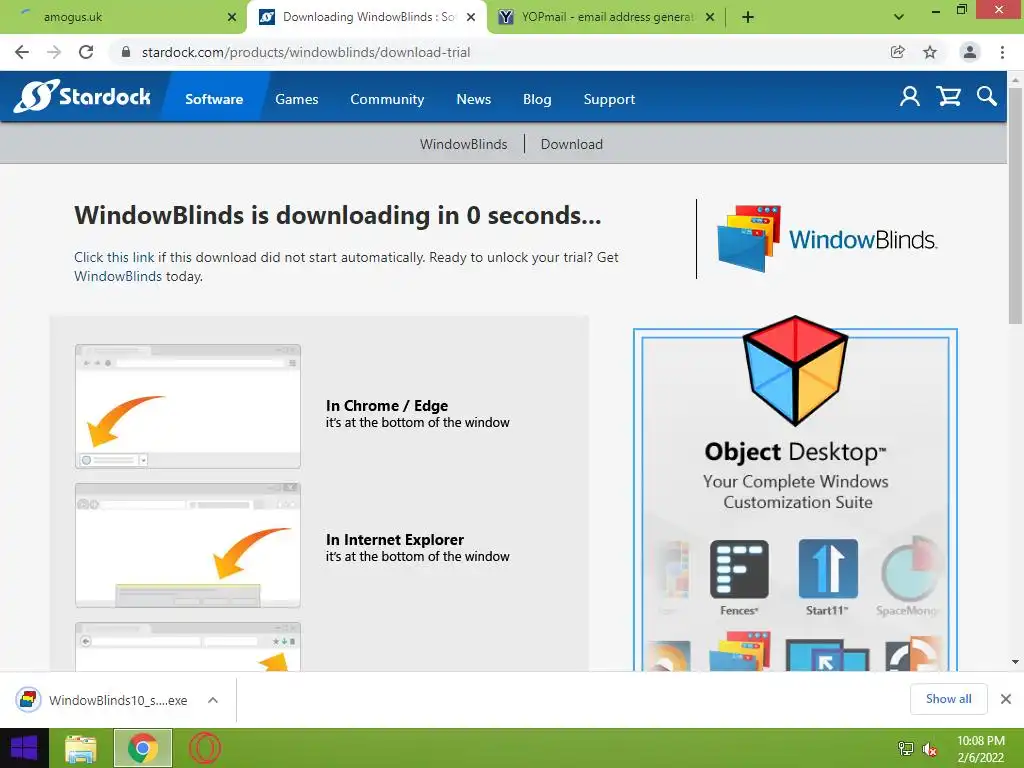Click the Fences app icon
Screen dimensions: 1024x768
(739, 569)
